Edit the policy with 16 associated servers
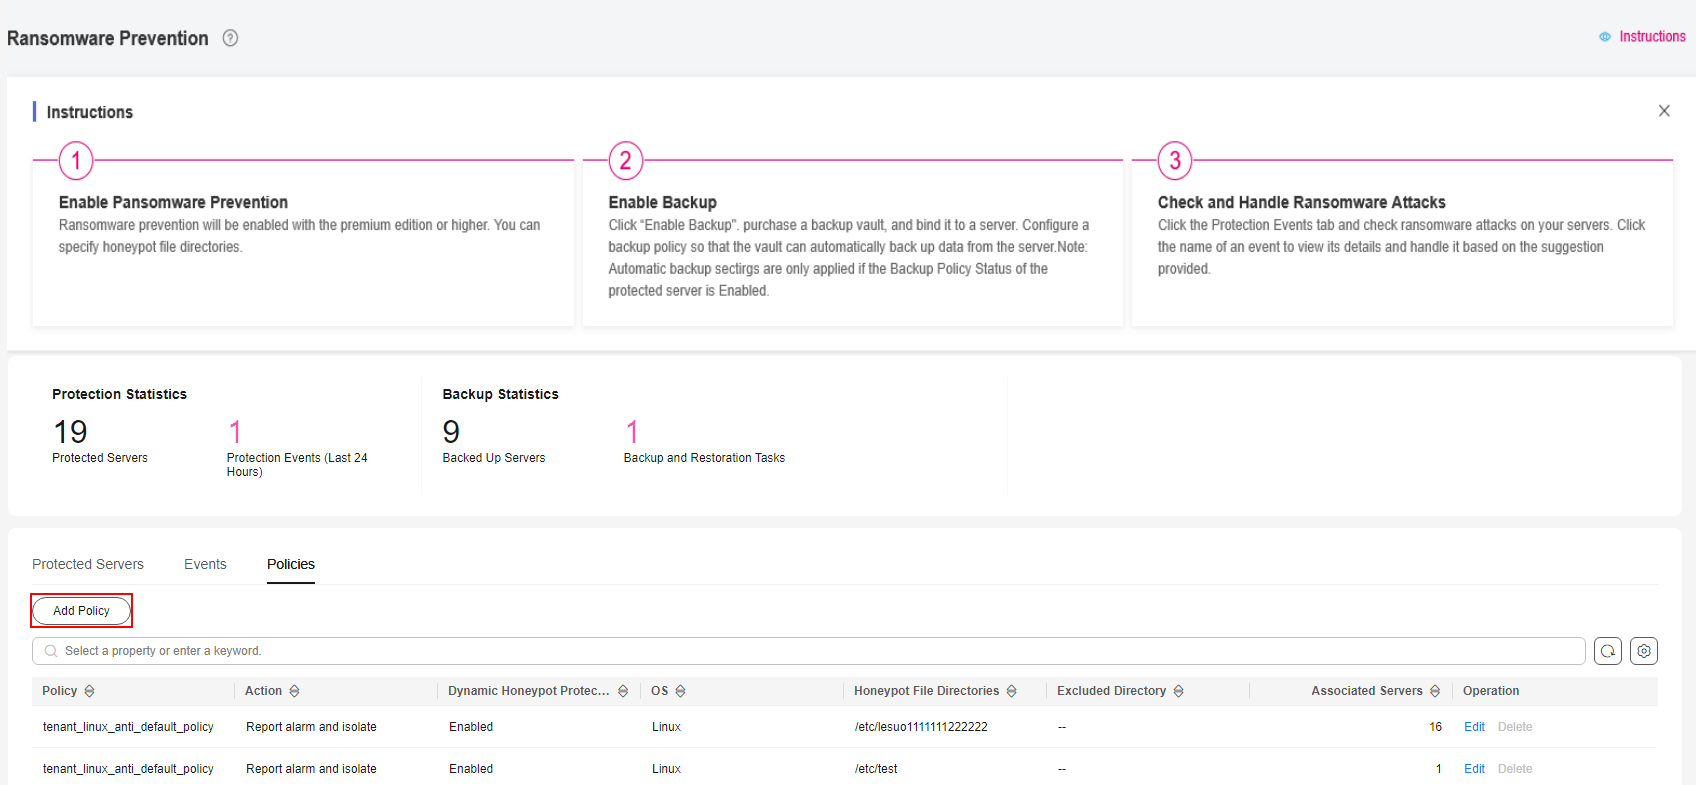This screenshot has width=1696, height=785. pos(1474,727)
